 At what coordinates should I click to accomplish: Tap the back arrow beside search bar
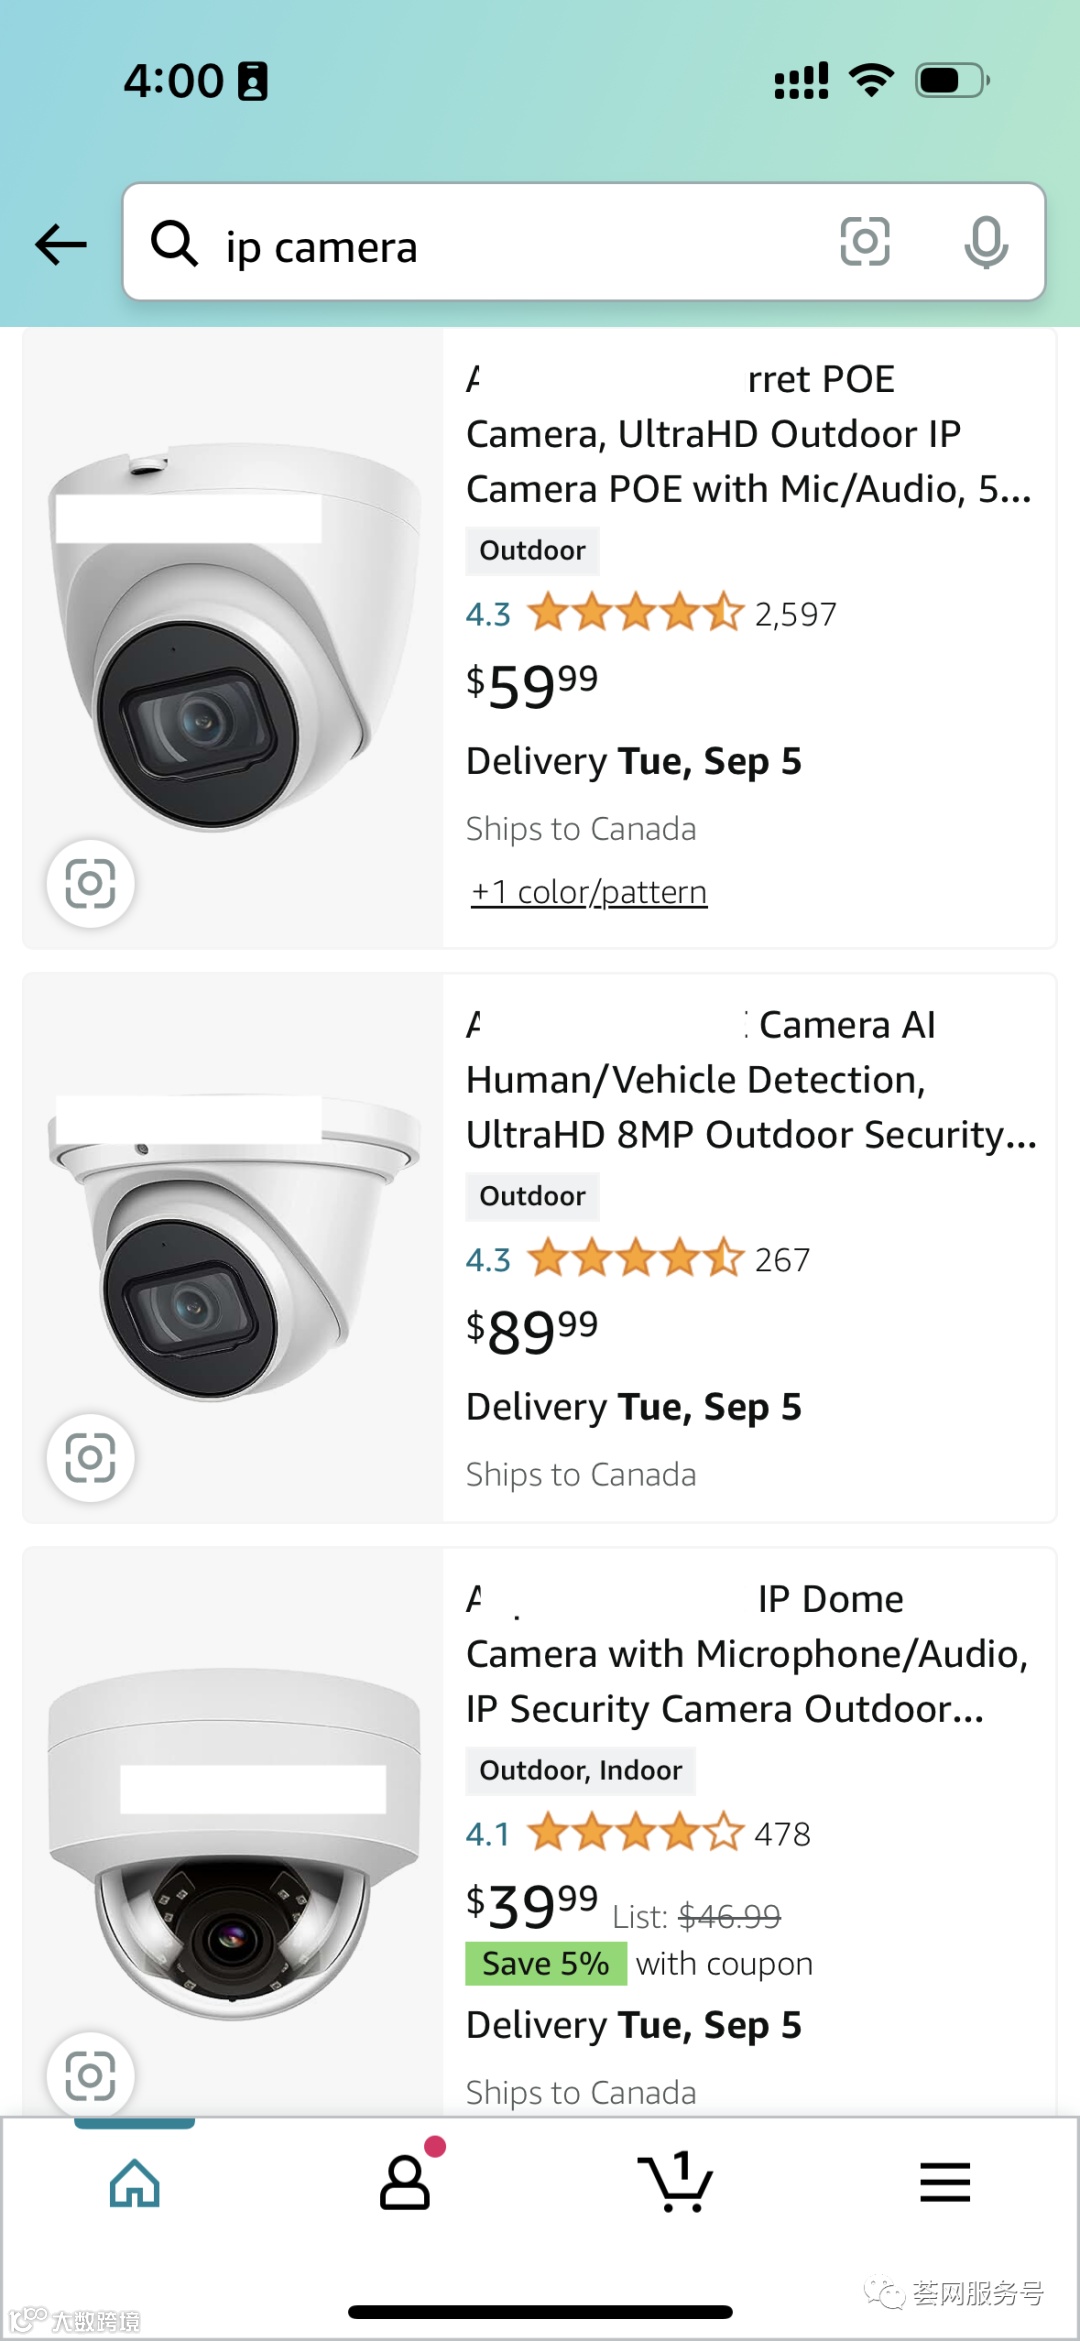61,244
